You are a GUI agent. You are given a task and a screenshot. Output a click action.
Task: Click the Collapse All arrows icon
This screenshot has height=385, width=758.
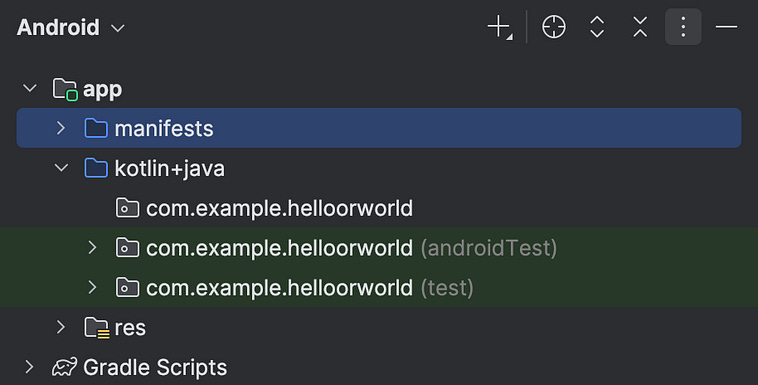click(x=640, y=27)
